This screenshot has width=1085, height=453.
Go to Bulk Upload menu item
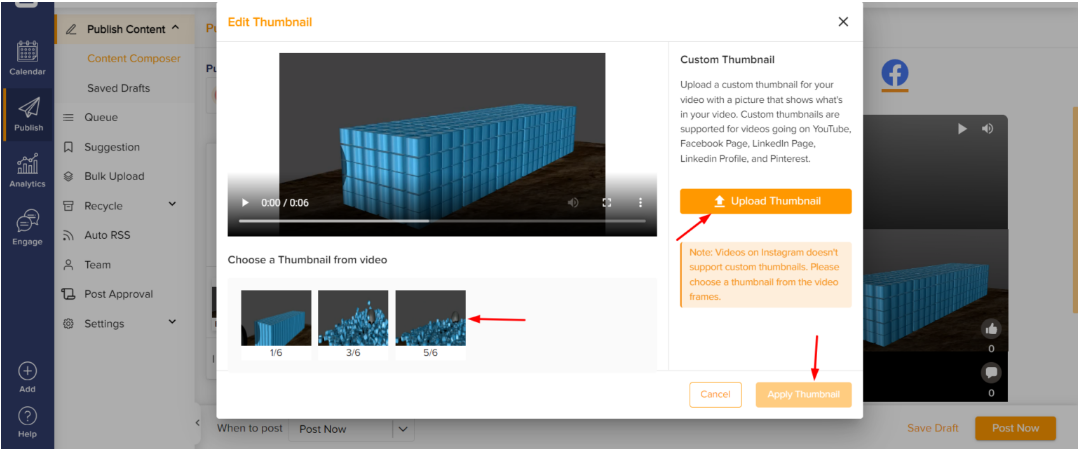coord(114,176)
